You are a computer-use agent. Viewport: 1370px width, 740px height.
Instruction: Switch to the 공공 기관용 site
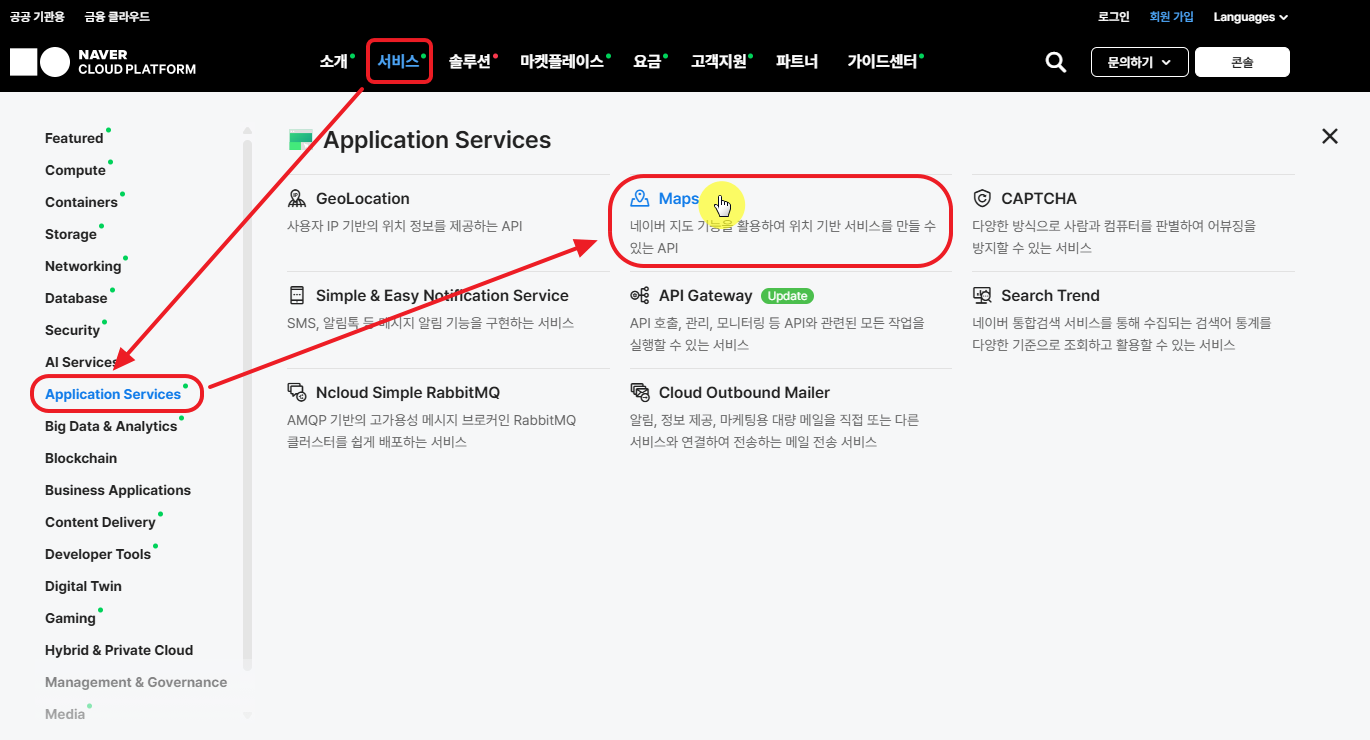coord(37,17)
